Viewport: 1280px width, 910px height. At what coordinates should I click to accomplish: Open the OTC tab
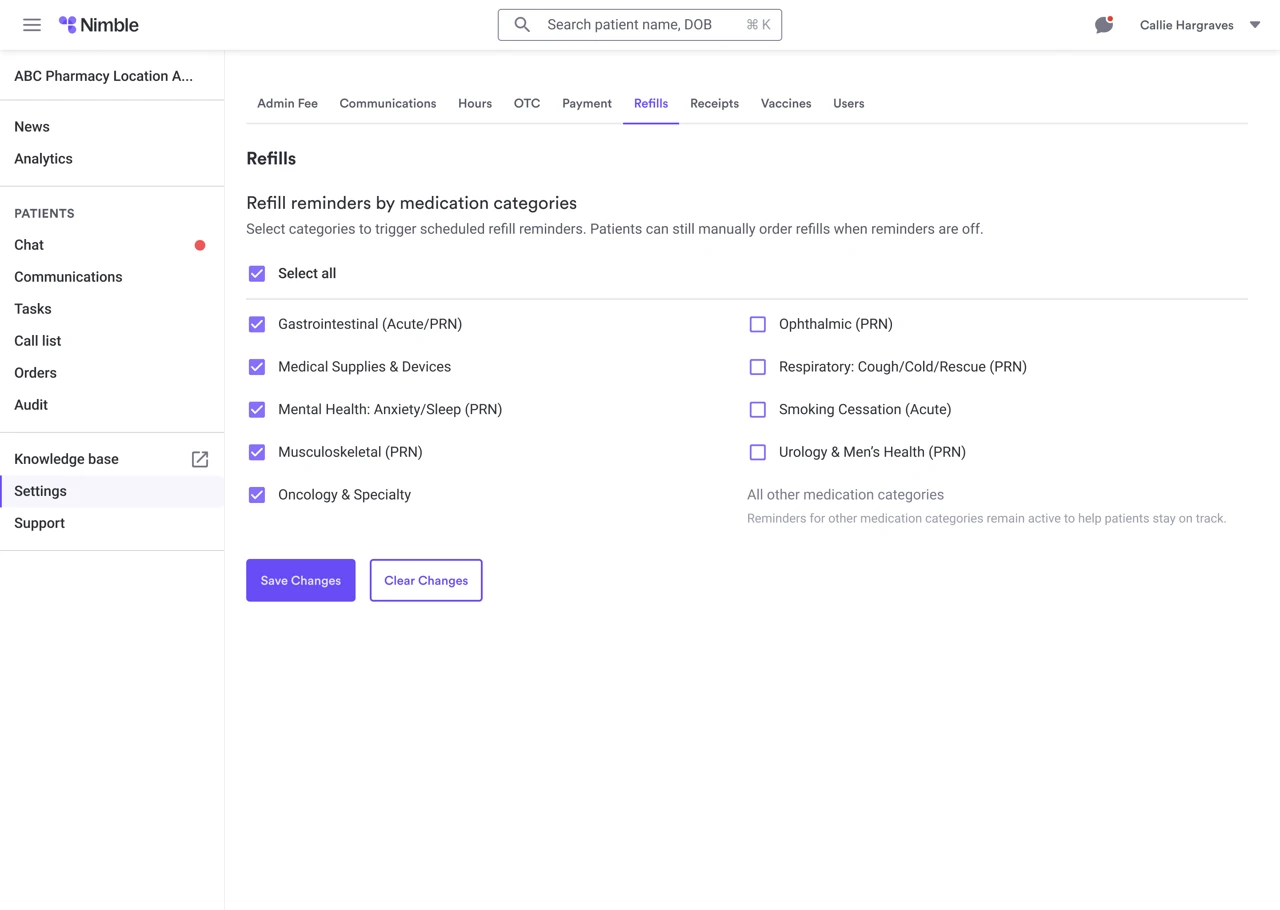[527, 103]
